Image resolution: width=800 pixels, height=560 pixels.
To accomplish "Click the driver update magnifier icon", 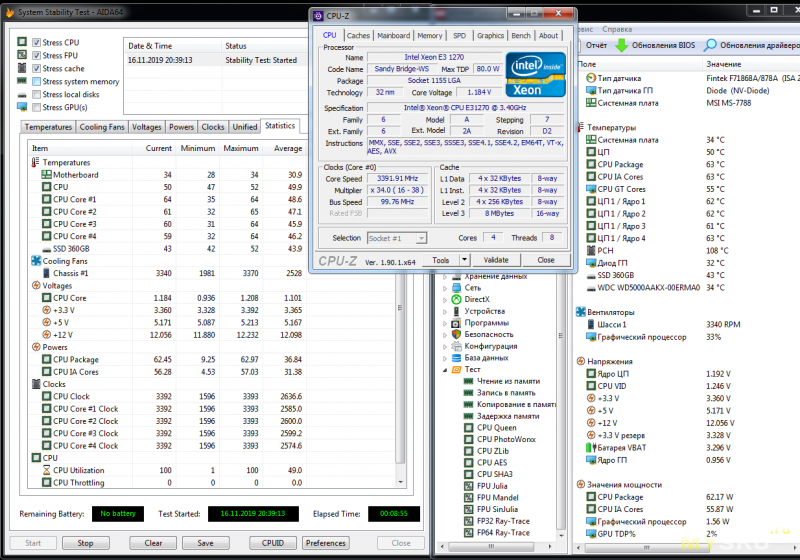I will pos(710,45).
